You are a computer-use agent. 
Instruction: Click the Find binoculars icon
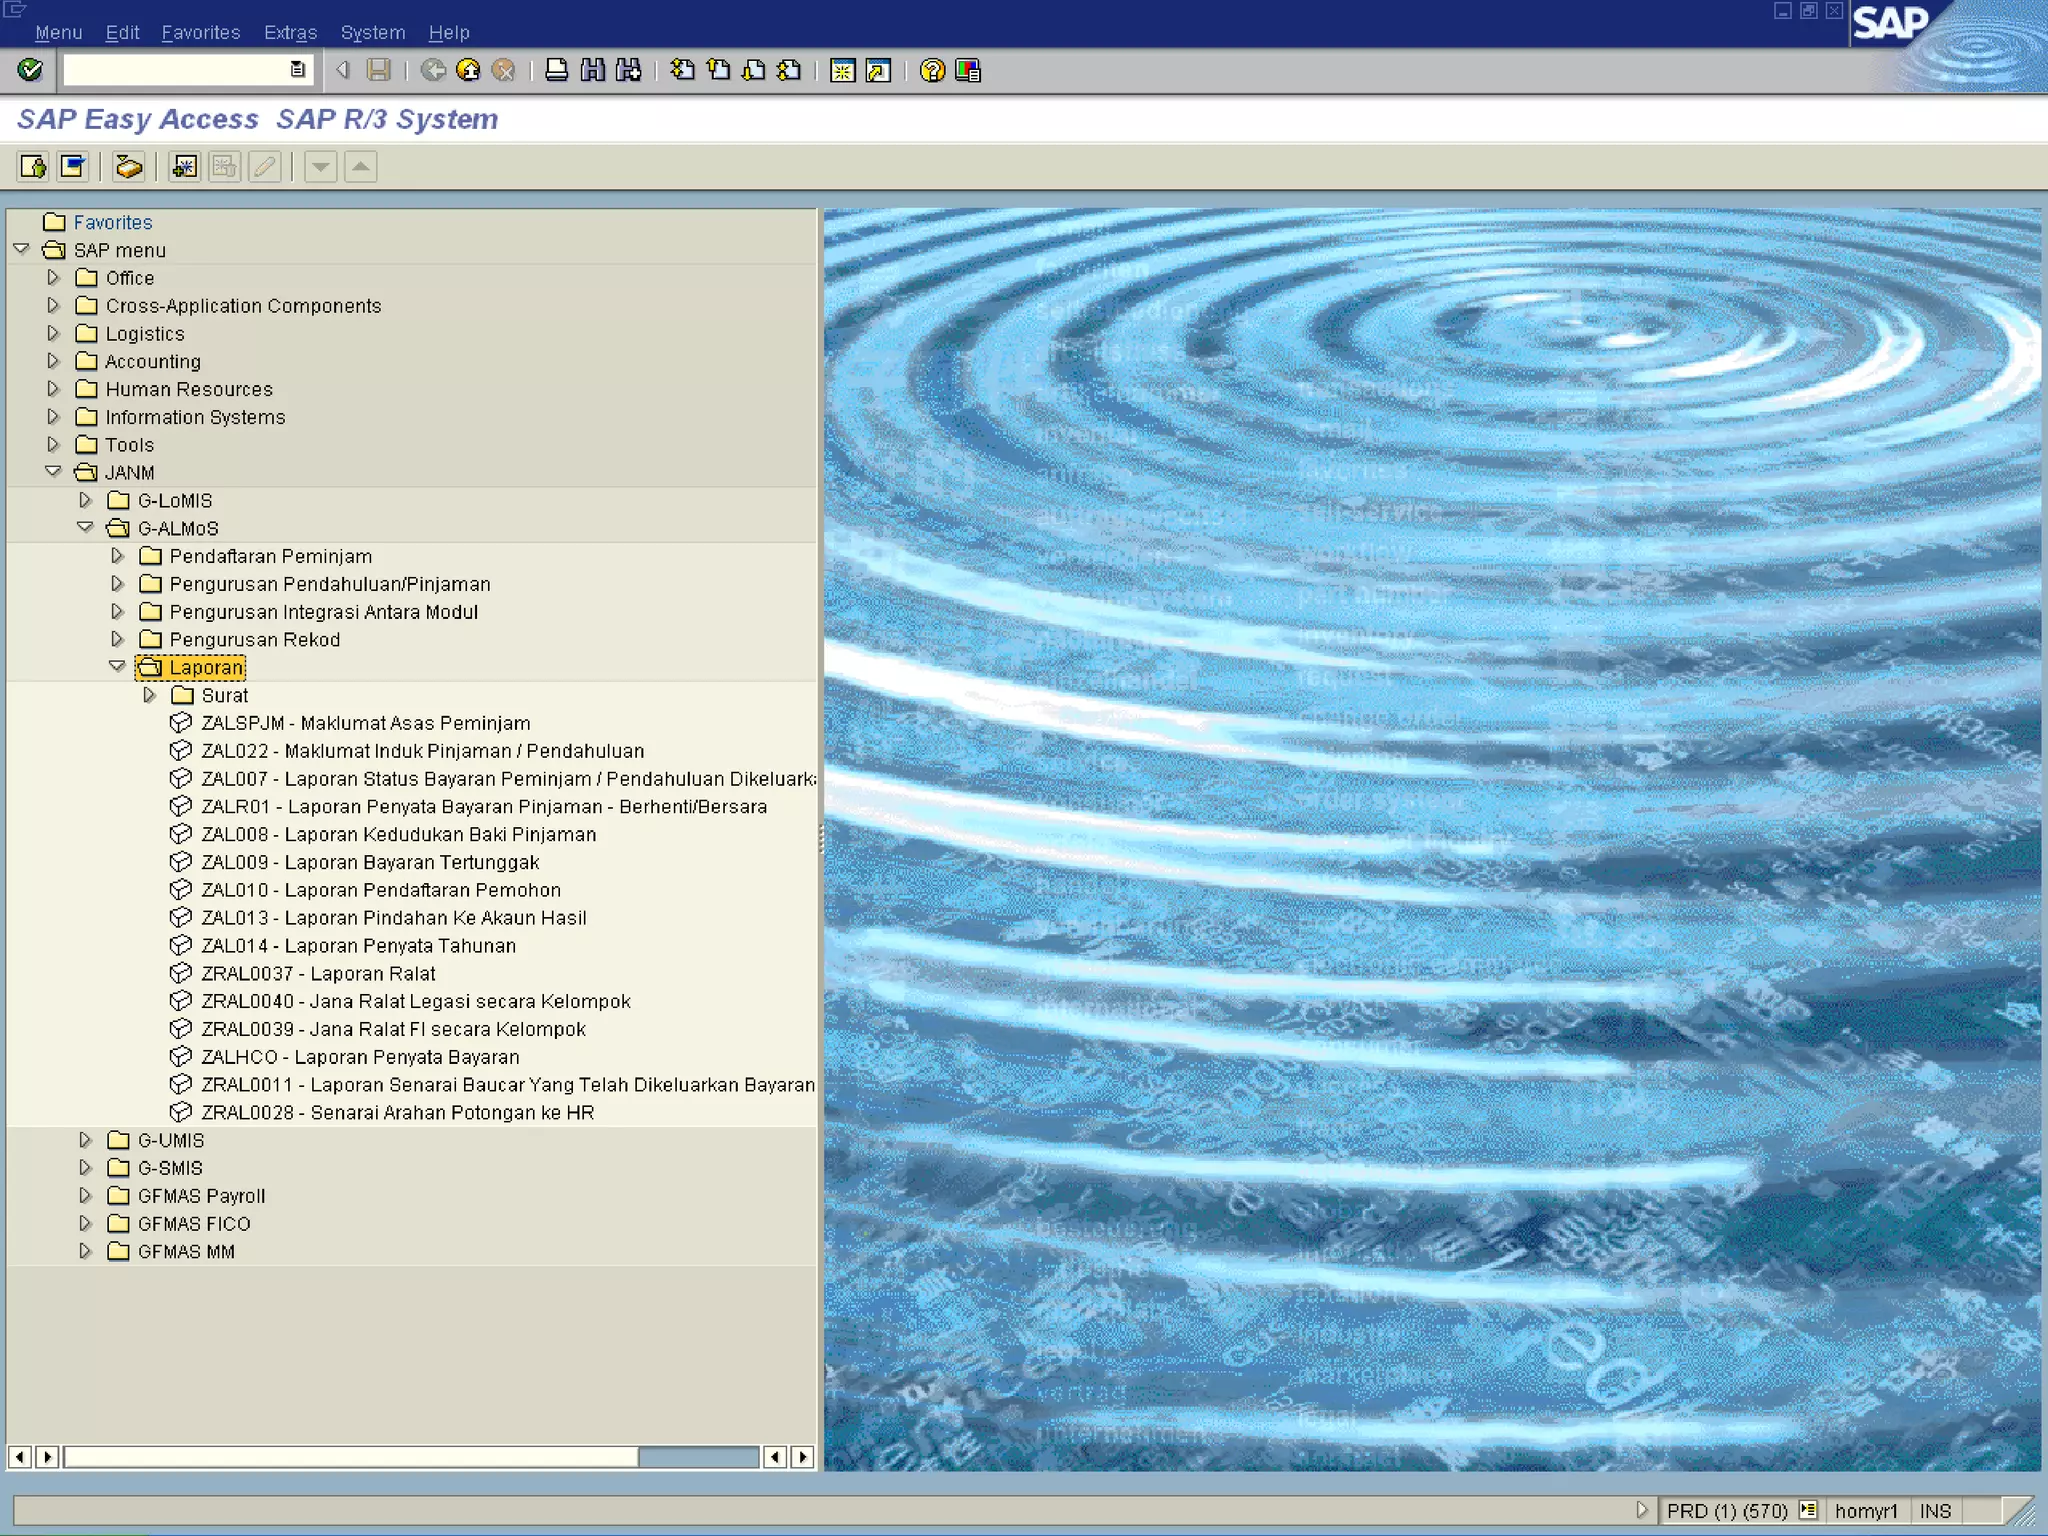pyautogui.click(x=593, y=70)
